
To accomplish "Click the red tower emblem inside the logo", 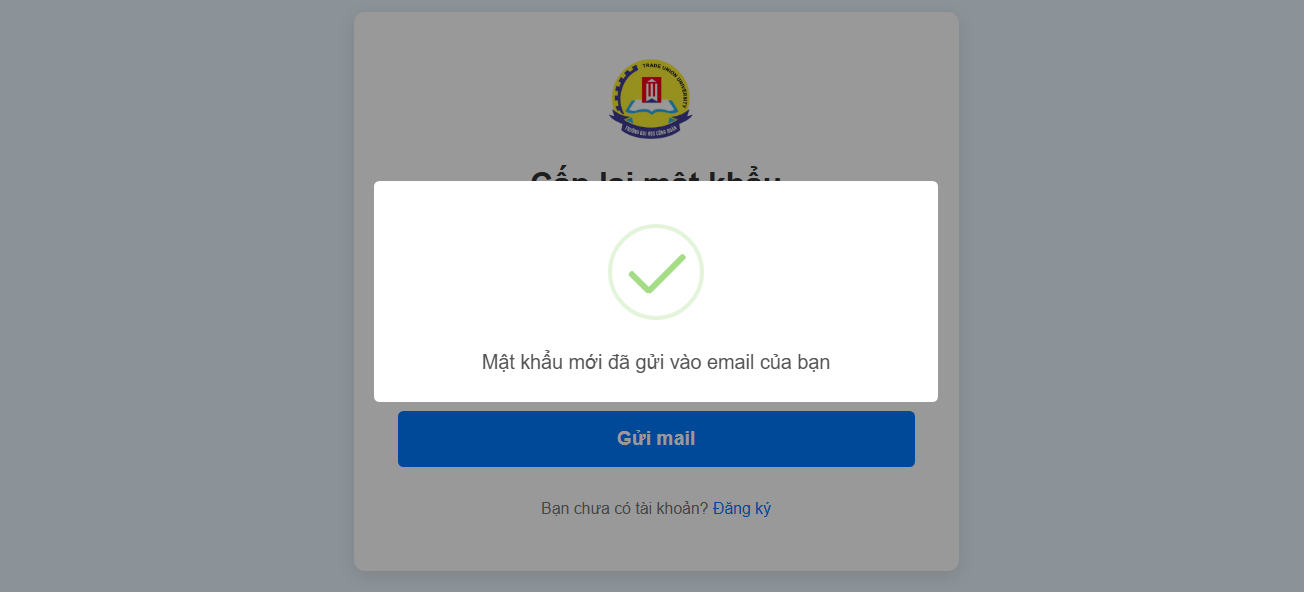I will pyautogui.click(x=651, y=89).
